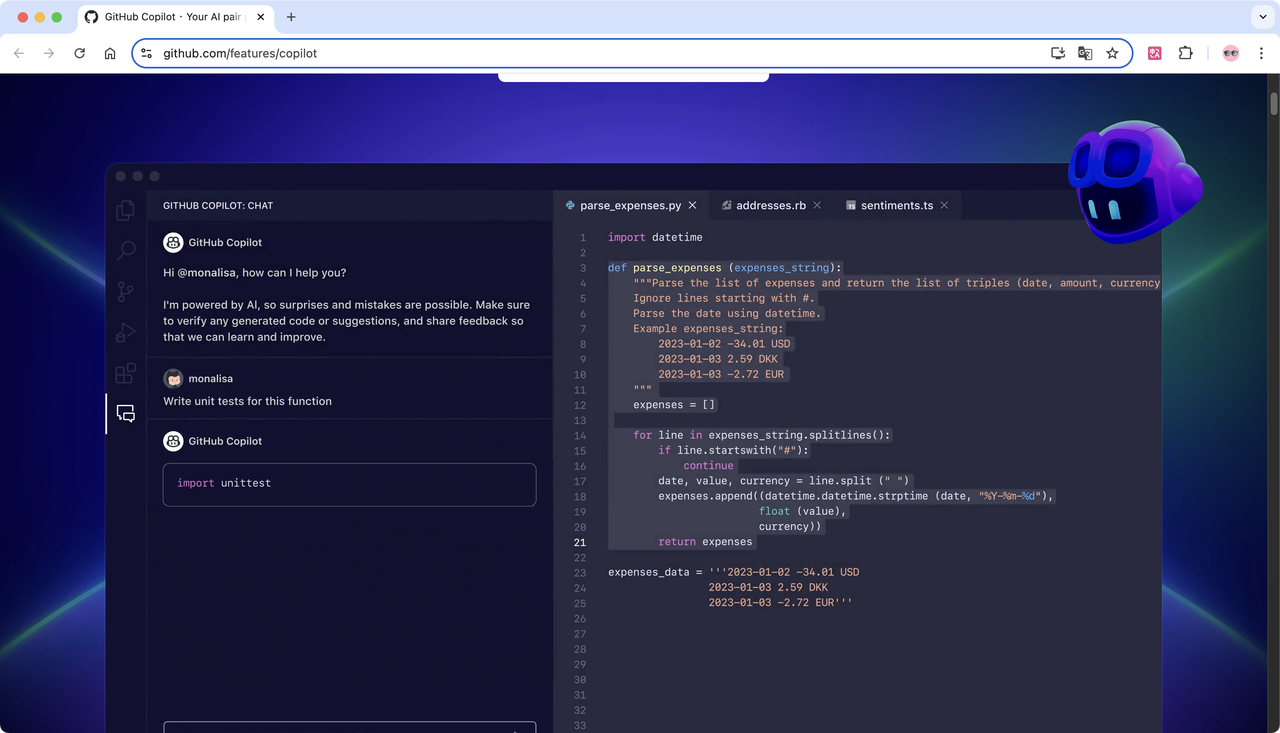Open a new browser tab
This screenshot has width=1280, height=733.
(291, 17)
